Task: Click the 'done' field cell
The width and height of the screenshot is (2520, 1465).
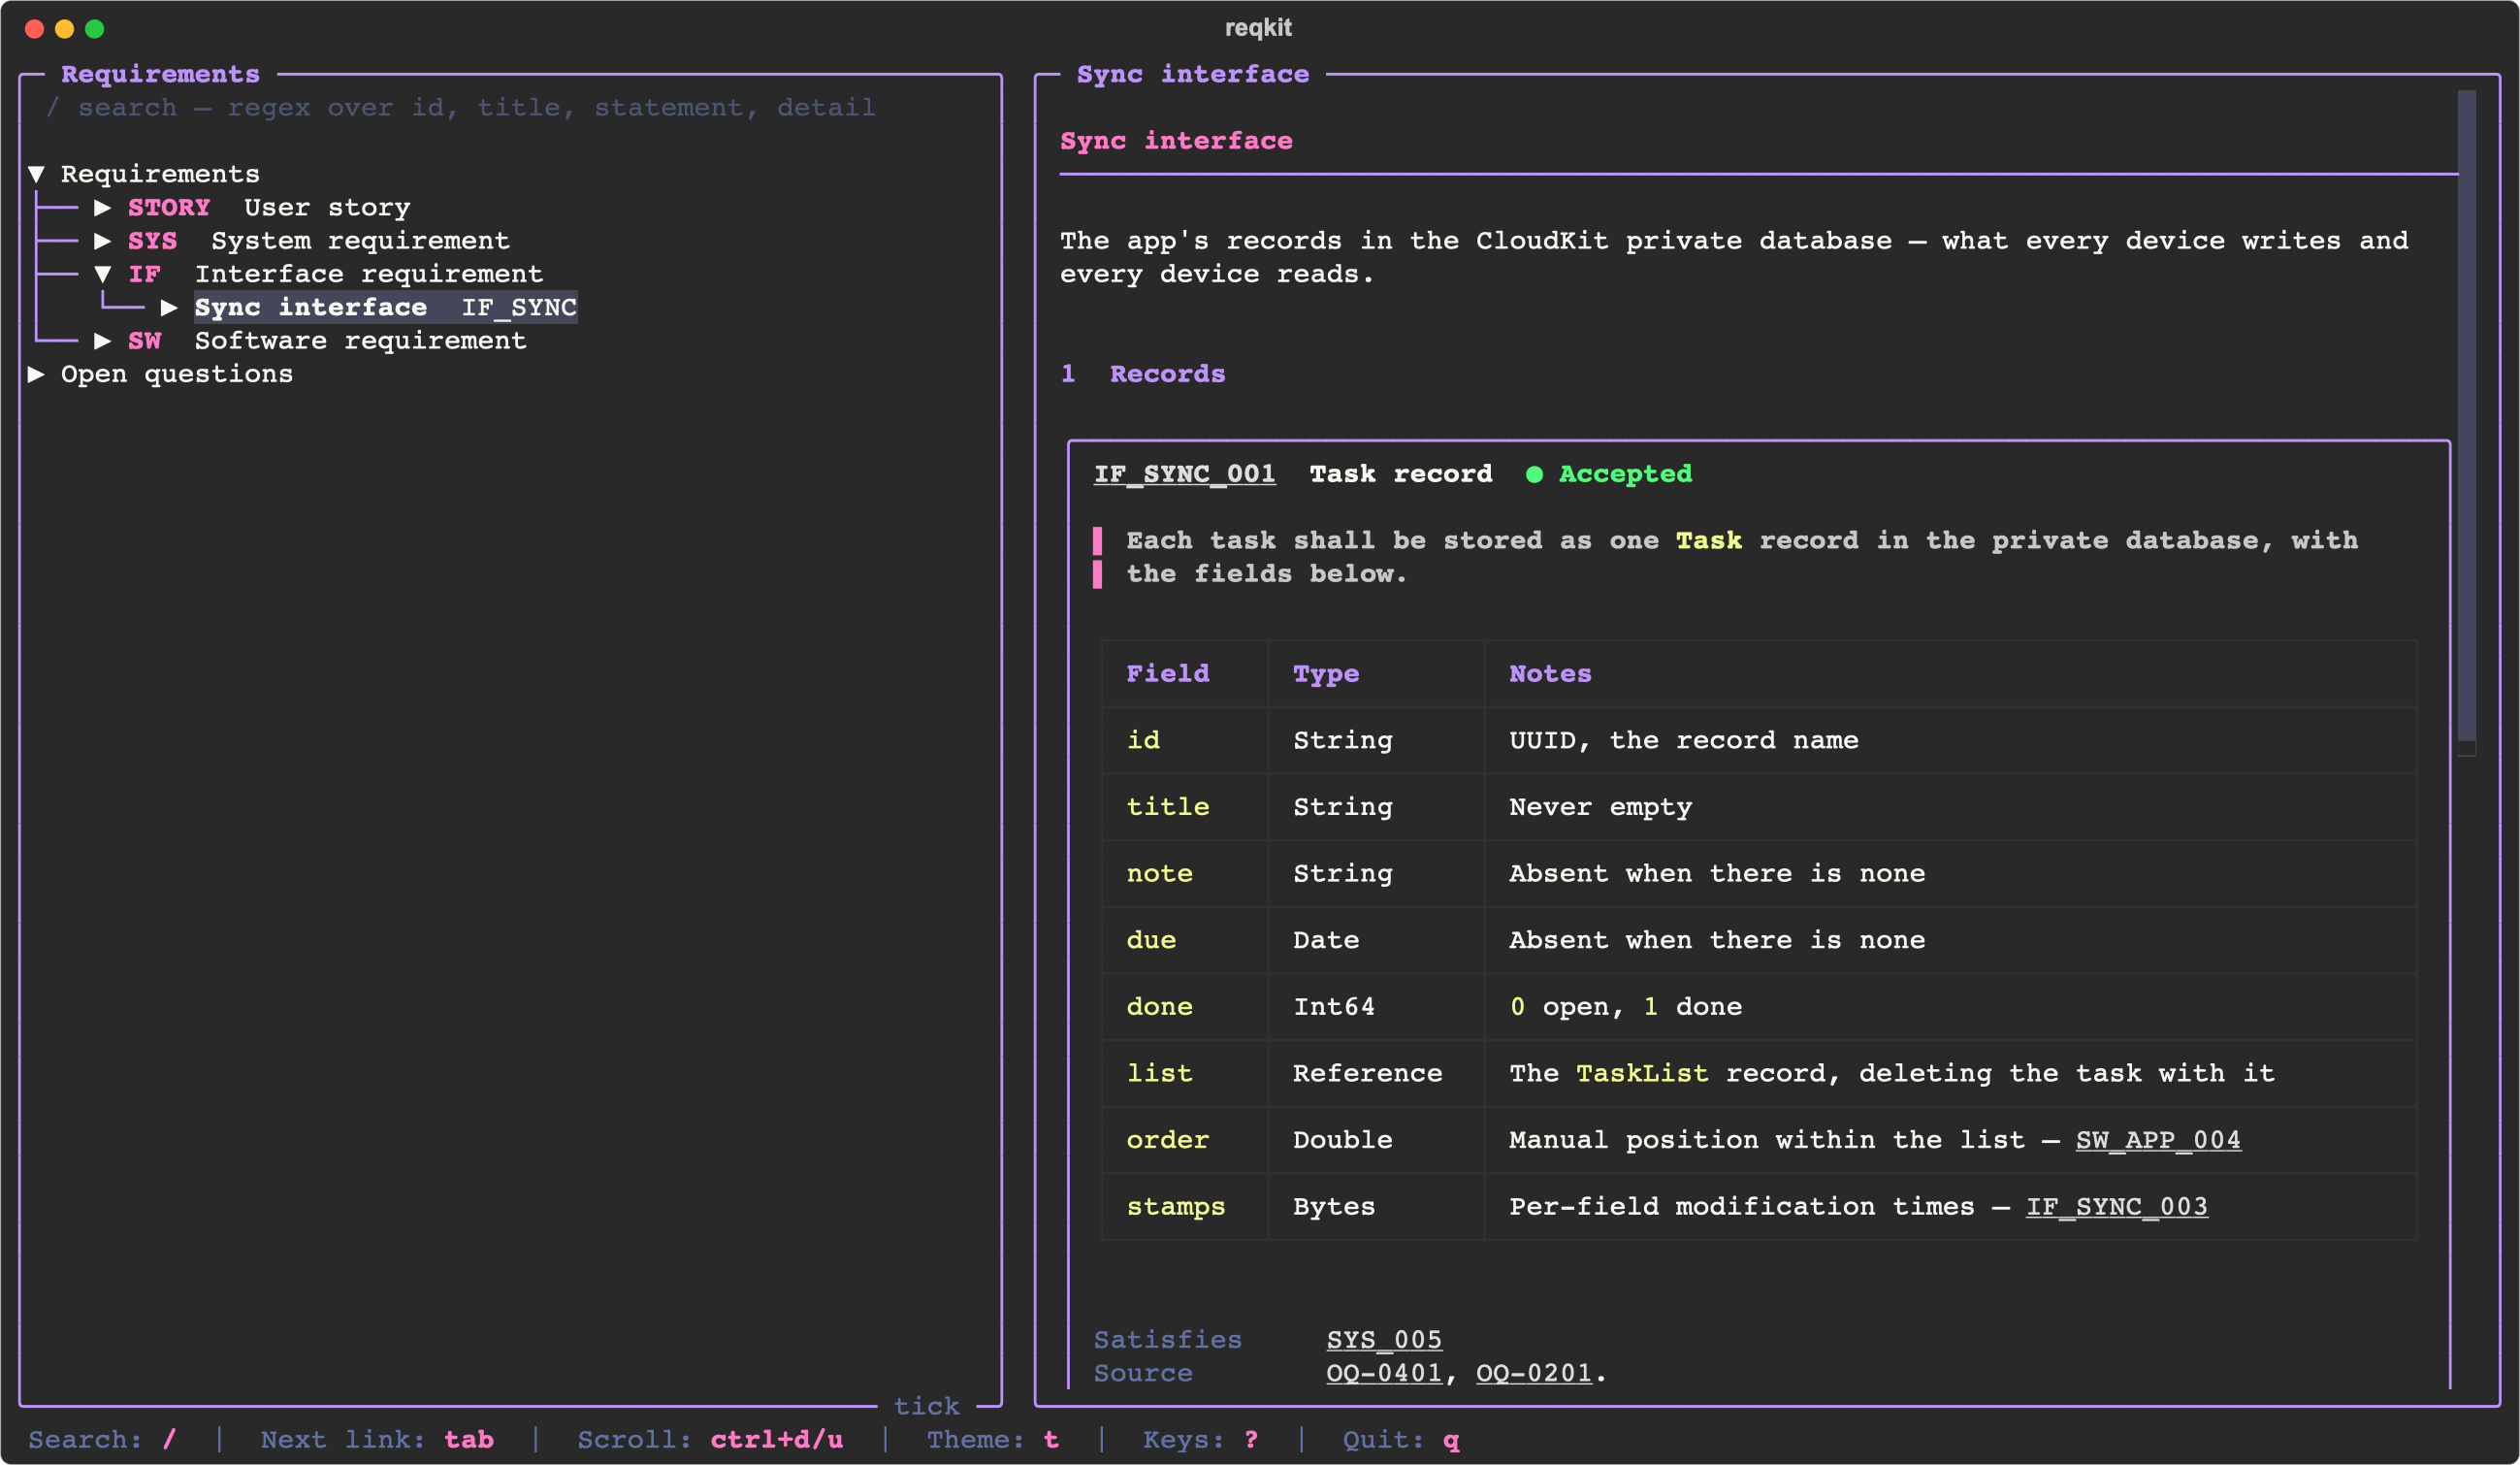Action: click(x=1184, y=1007)
